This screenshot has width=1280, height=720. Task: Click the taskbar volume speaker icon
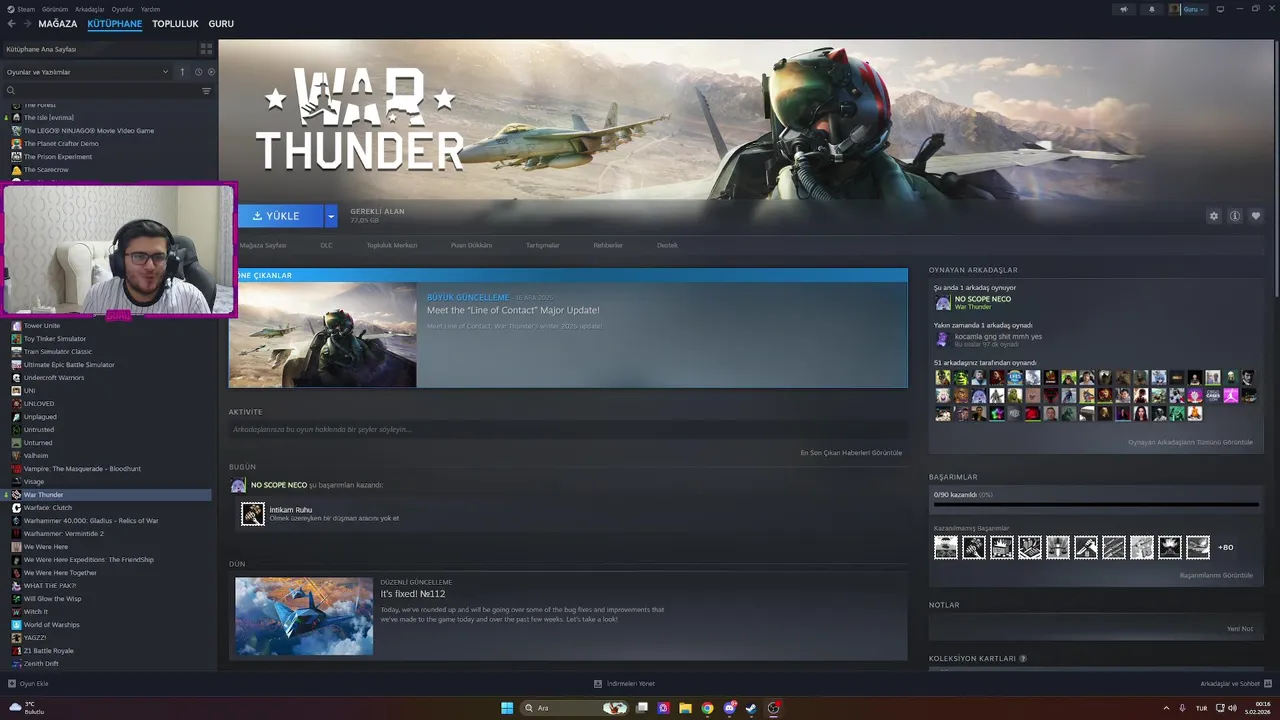click(1232, 708)
